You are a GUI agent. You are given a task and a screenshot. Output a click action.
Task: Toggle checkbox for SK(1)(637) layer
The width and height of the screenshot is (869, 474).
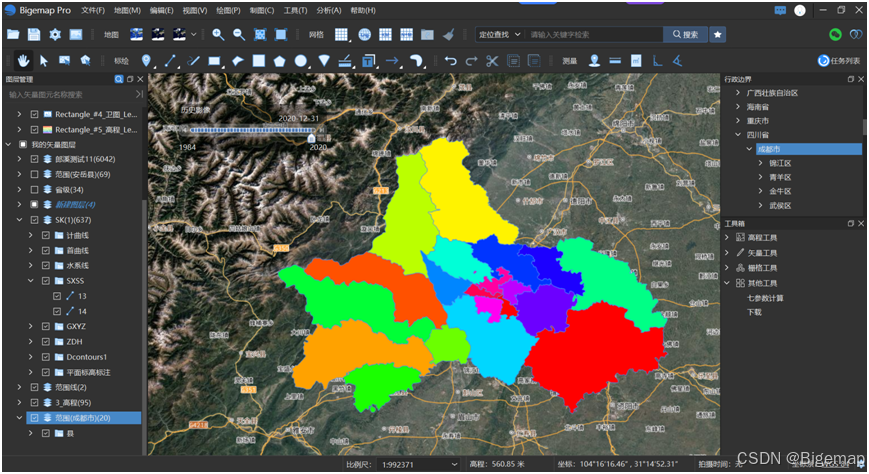pos(34,220)
